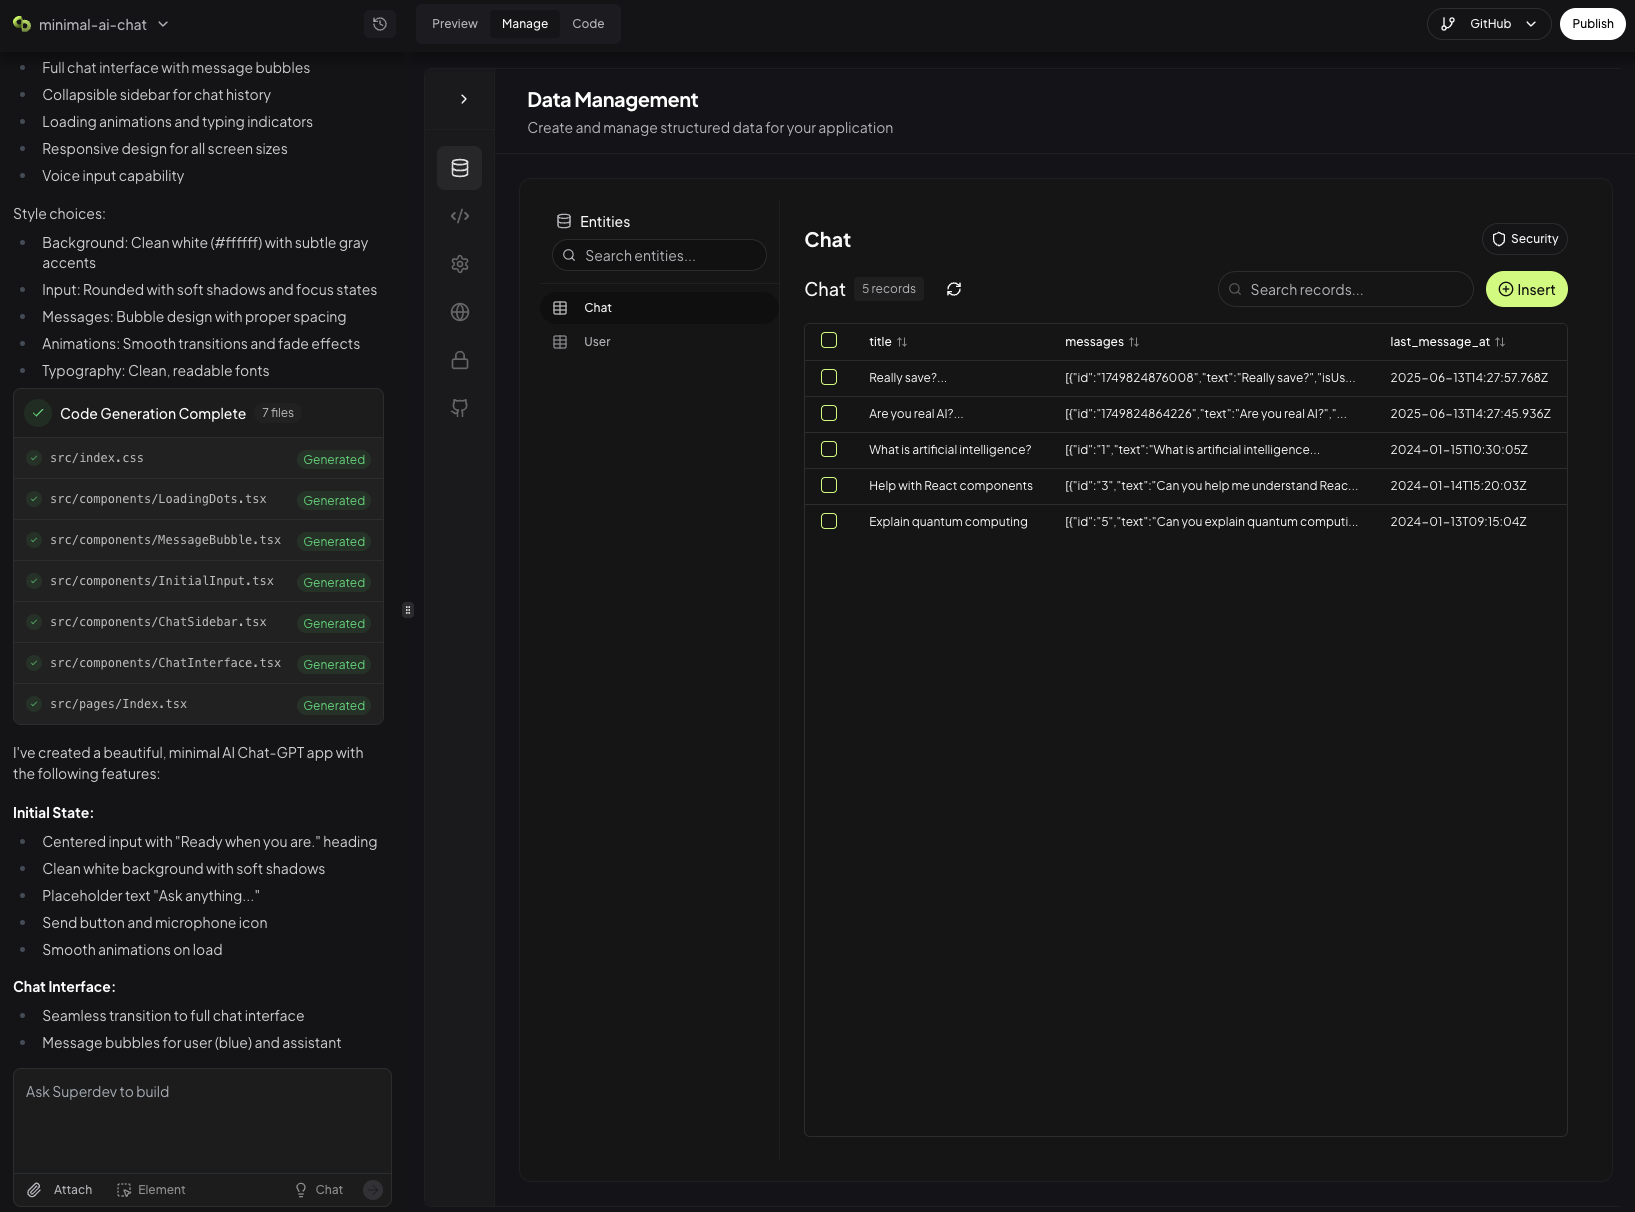Click the Entities database icon

(x=564, y=222)
